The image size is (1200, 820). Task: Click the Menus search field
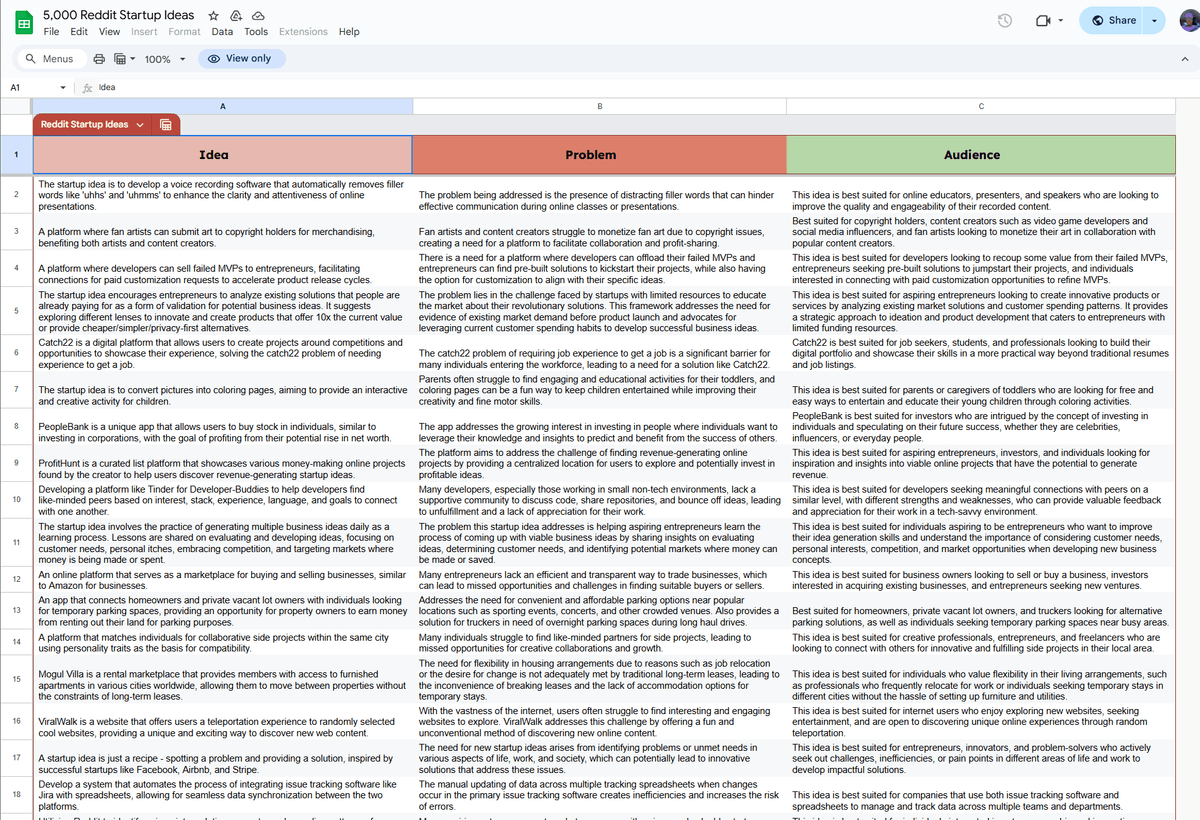[x=50, y=59]
